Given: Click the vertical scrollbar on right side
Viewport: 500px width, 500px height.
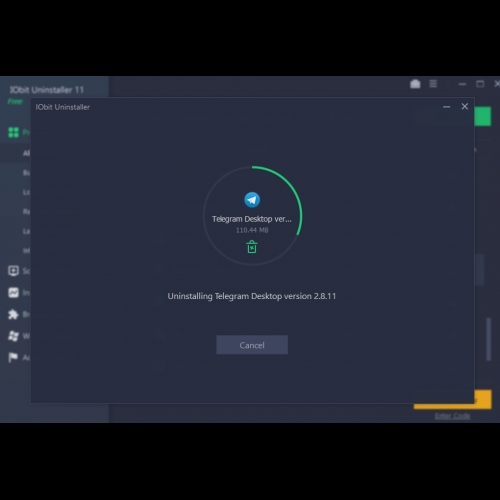Looking at the screenshot, I should [x=489, y=339].
